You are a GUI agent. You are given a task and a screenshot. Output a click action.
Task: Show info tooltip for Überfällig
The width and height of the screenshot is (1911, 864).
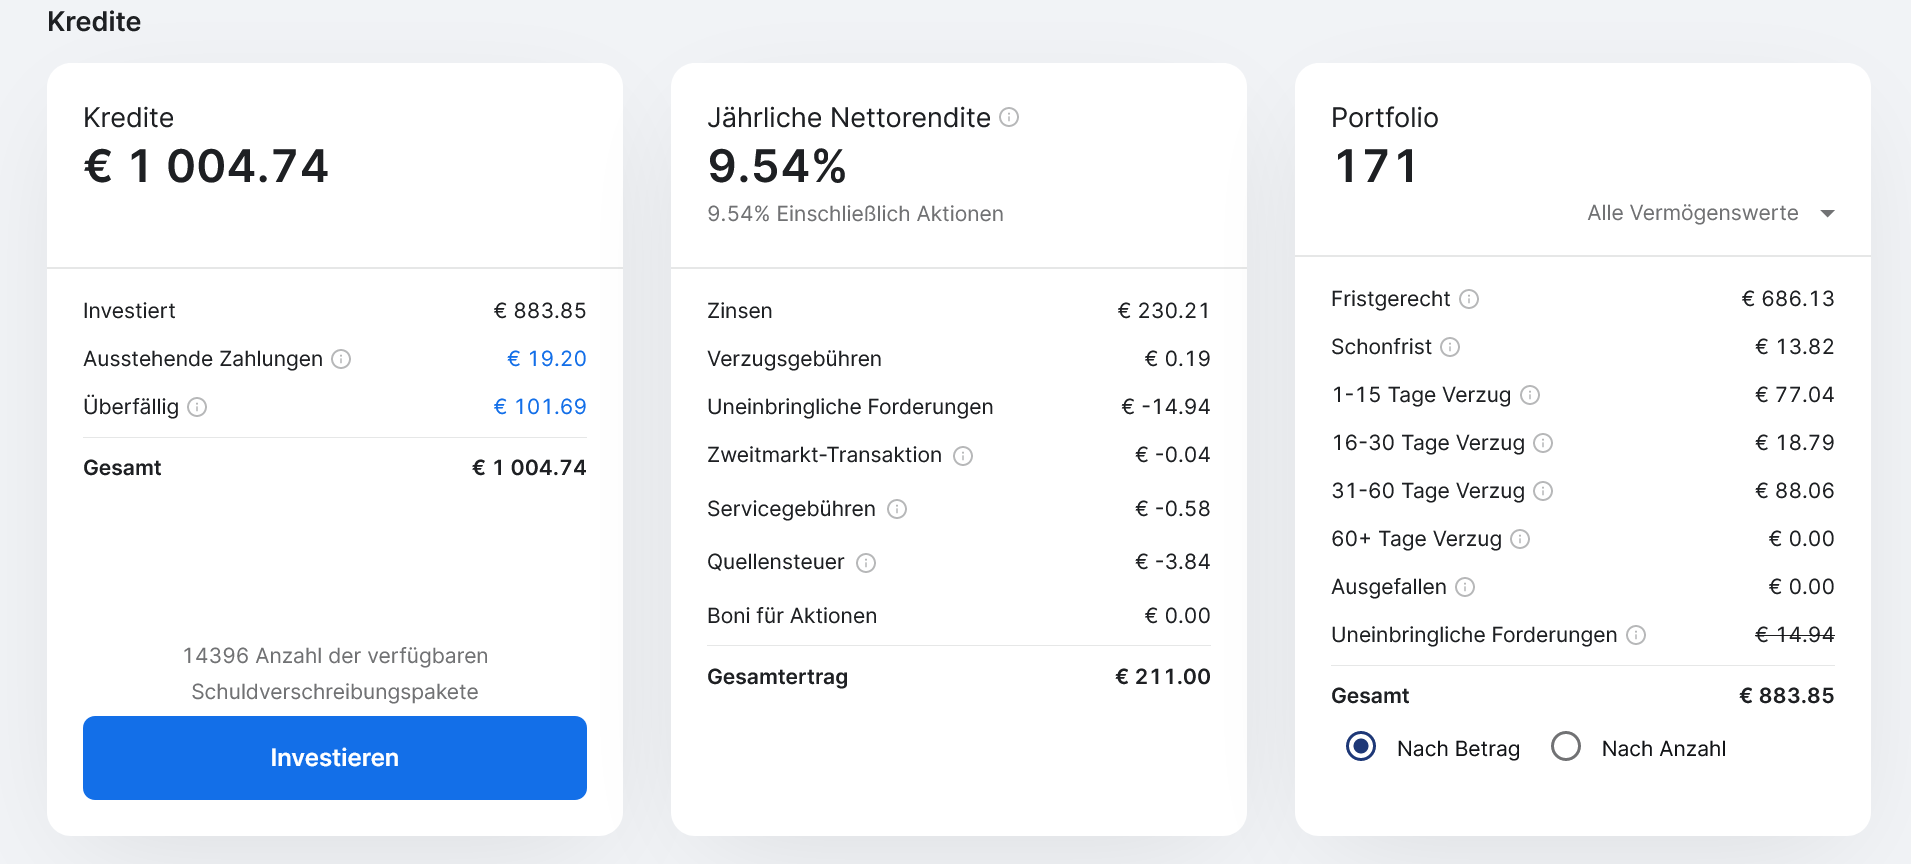pyautogui.click(x=197, y=407)
